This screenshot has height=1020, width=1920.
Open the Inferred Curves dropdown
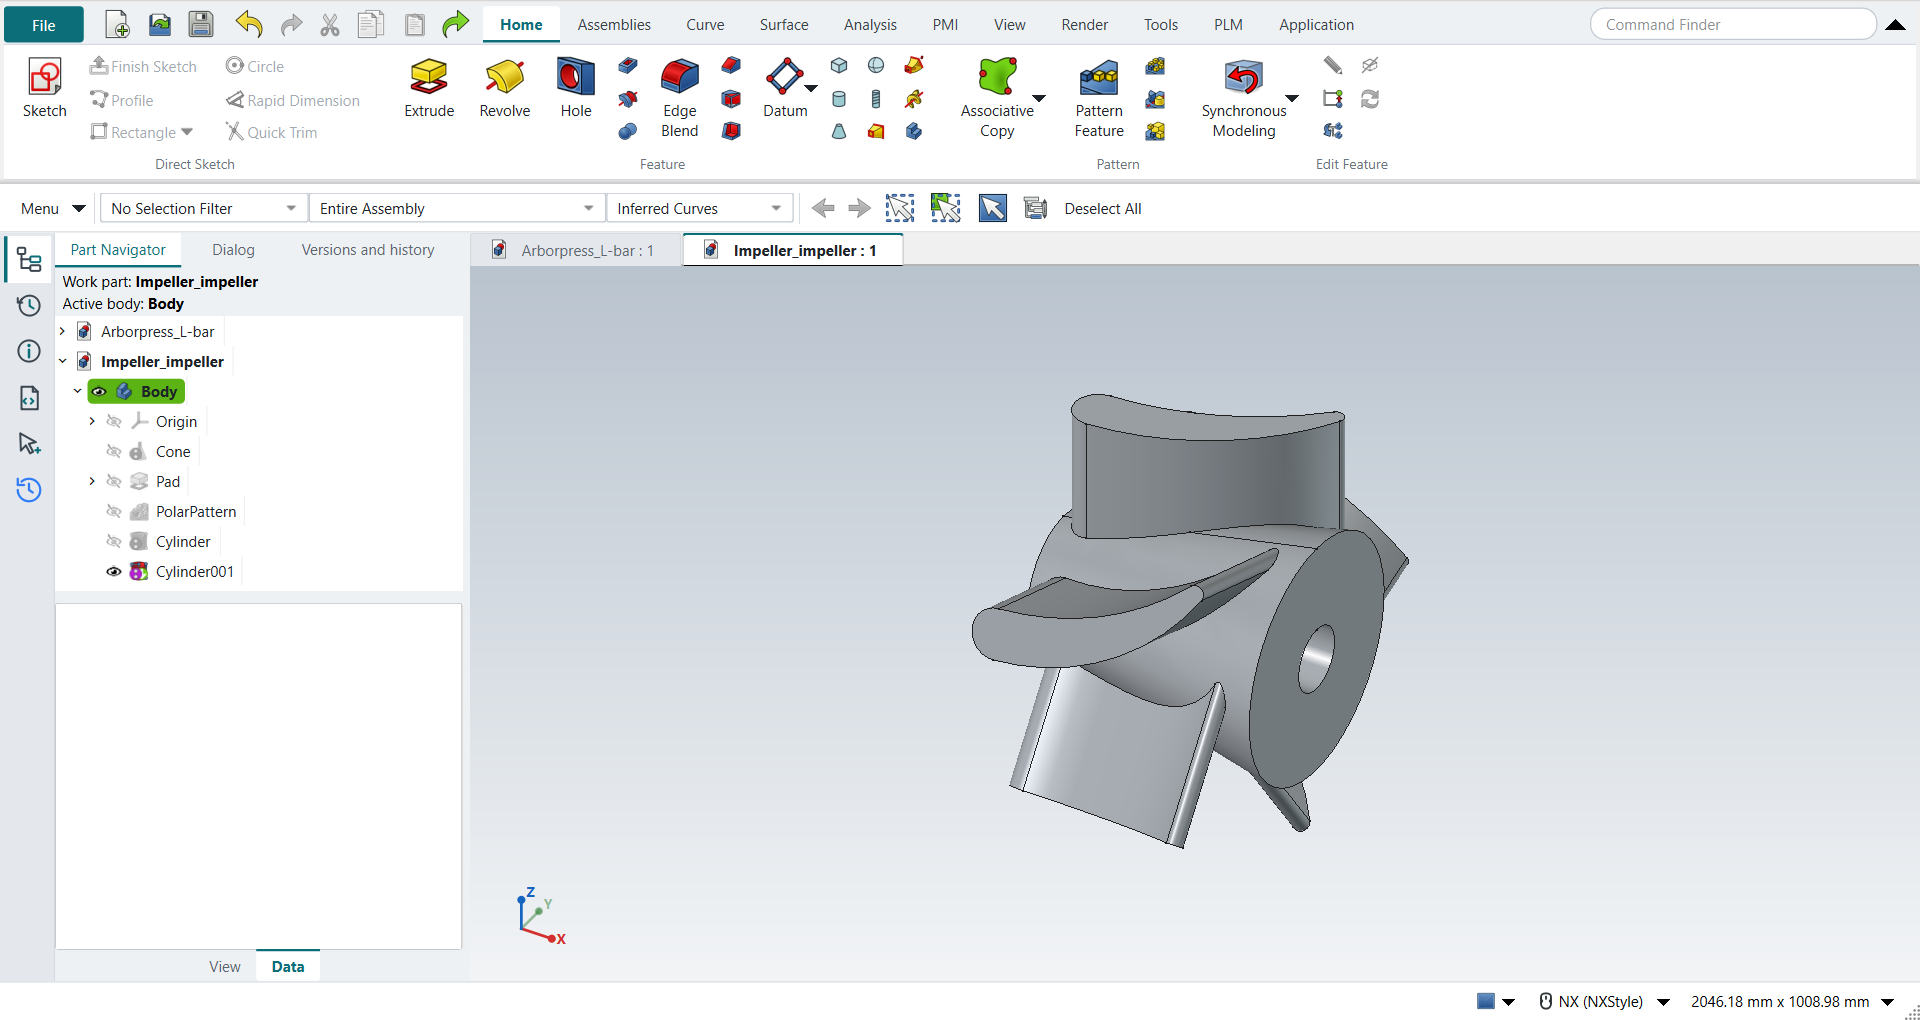[700, 208]
